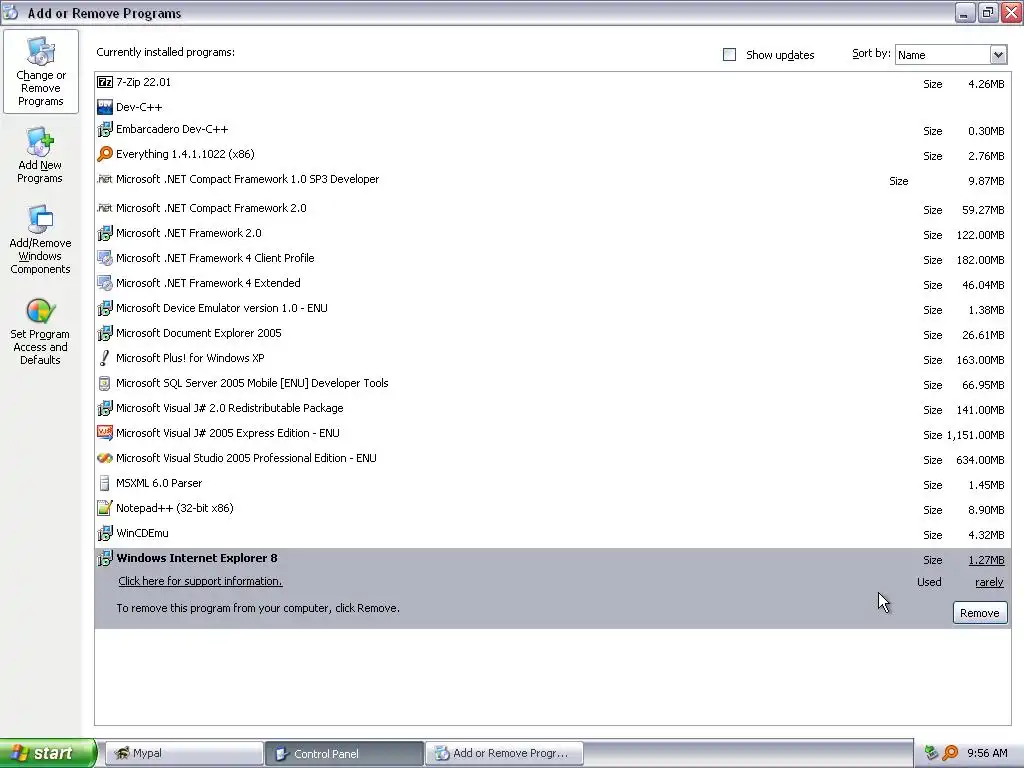
Task: Click Microsoft Plus! for Windows XP icon
Action: click(104, 358)
